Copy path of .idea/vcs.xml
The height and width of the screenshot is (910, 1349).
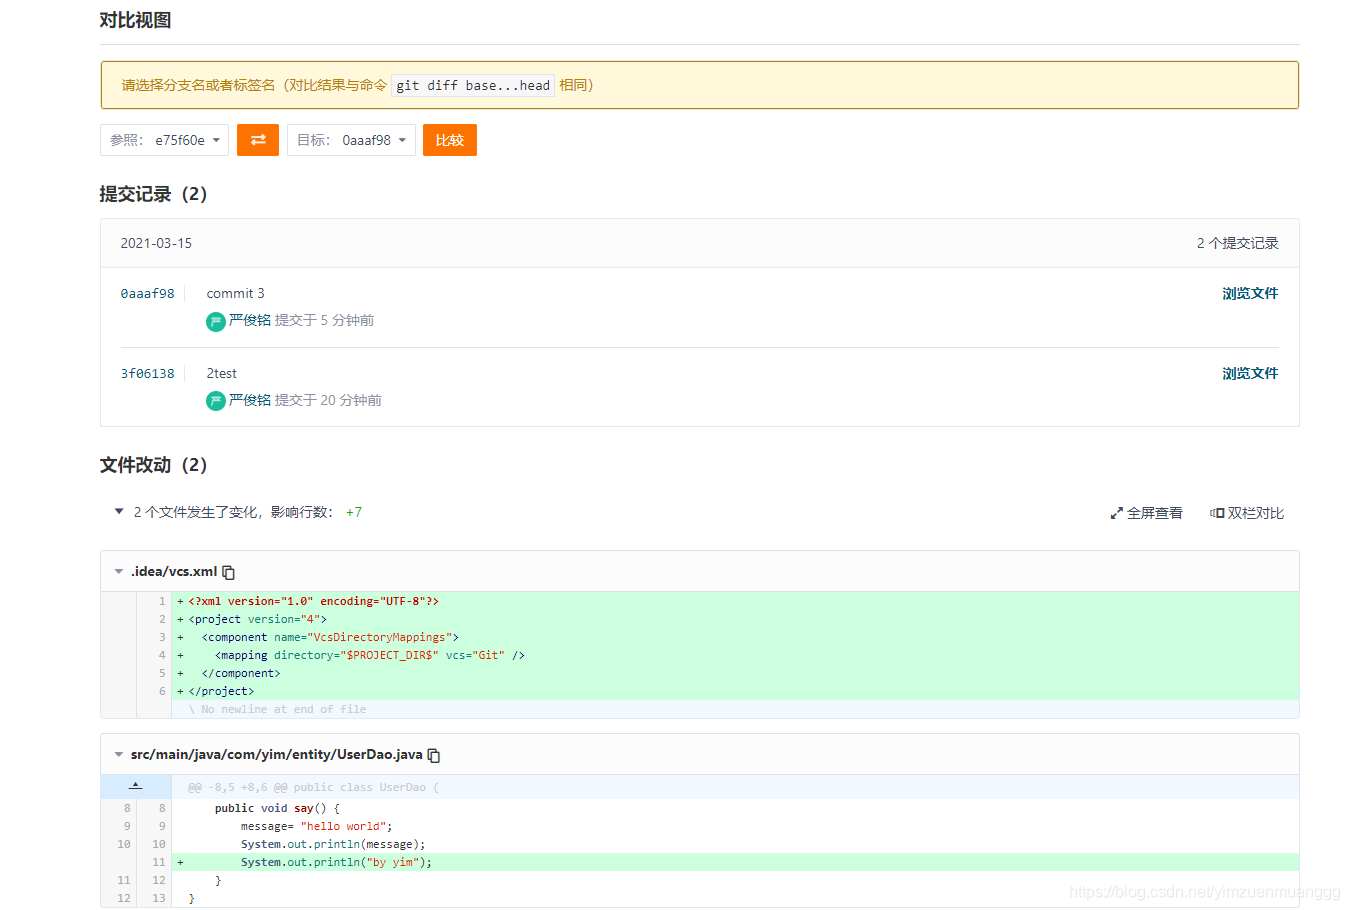tap(228, 572)
